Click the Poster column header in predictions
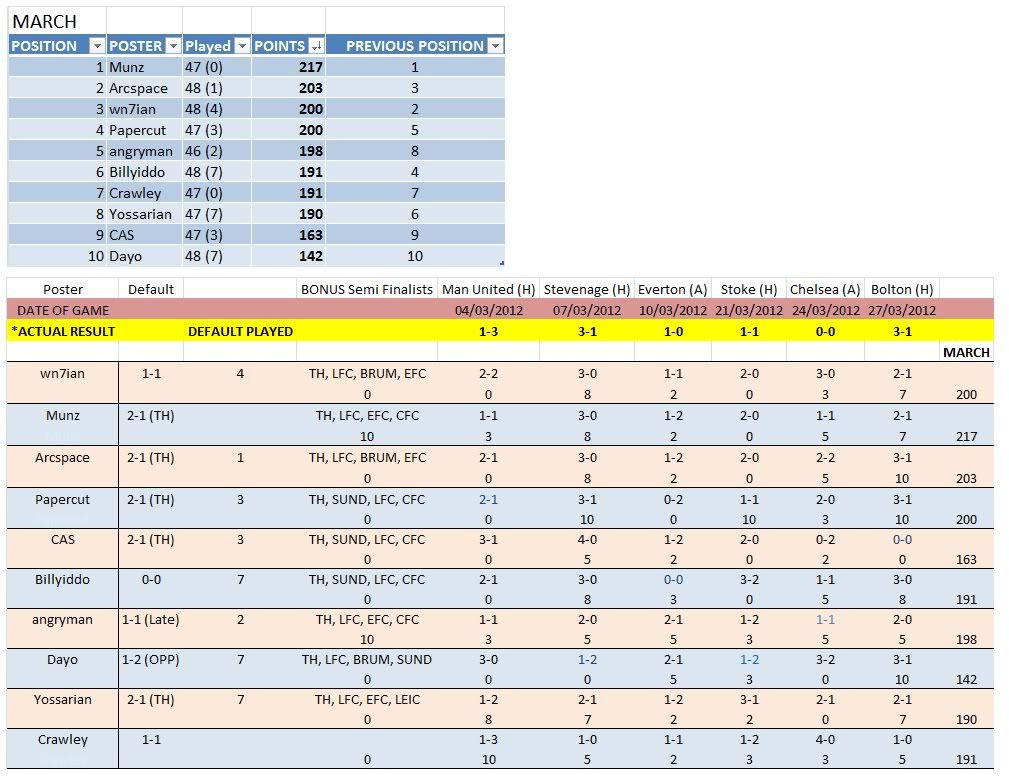 63,290
